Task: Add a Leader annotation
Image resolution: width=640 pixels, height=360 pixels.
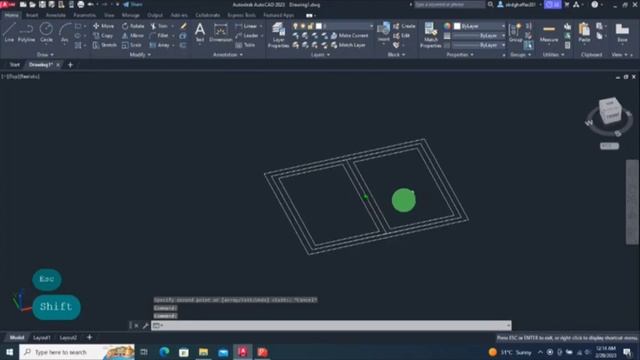Action: [x=247, y=36]
